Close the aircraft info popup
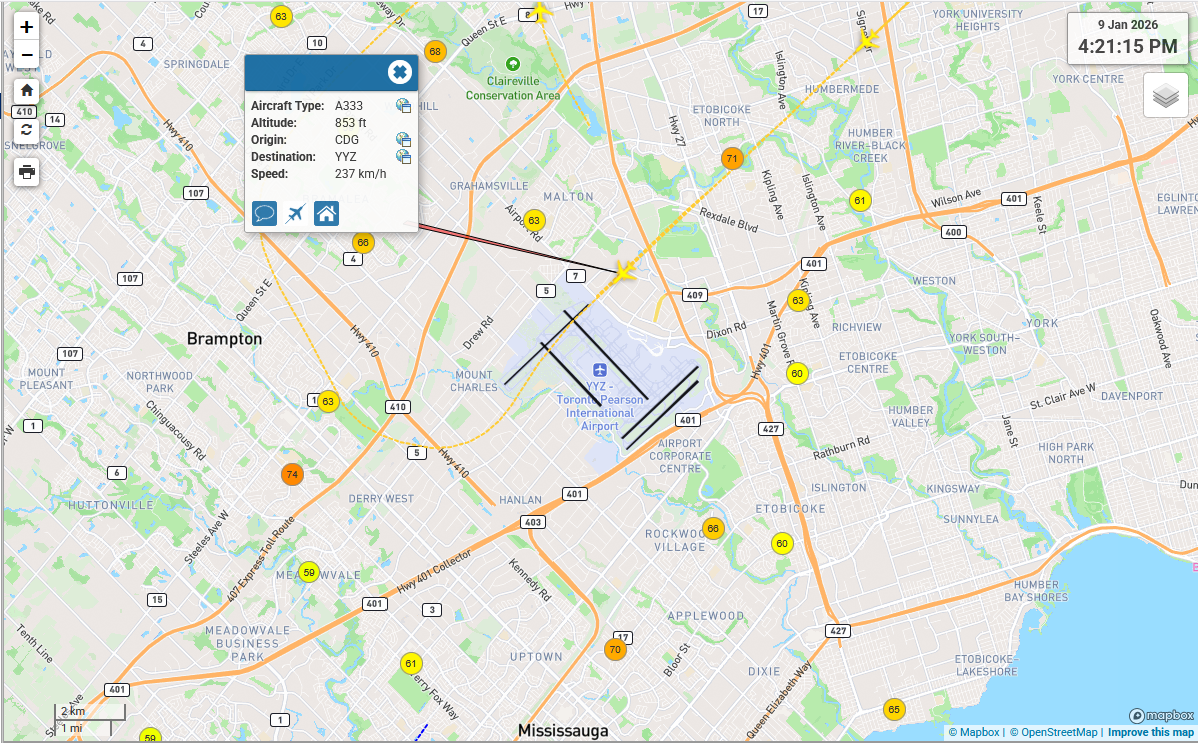The width and height of the screenshot is (1198, 743). 399,72
